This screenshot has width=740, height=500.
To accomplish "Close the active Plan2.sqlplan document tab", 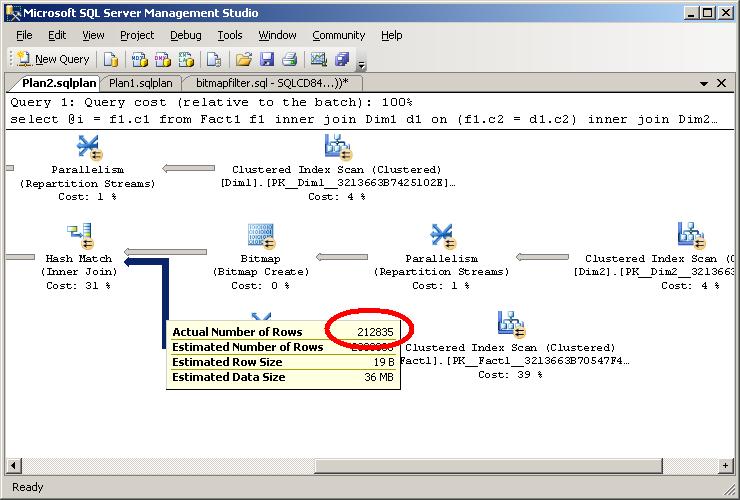I will (721, 83).
